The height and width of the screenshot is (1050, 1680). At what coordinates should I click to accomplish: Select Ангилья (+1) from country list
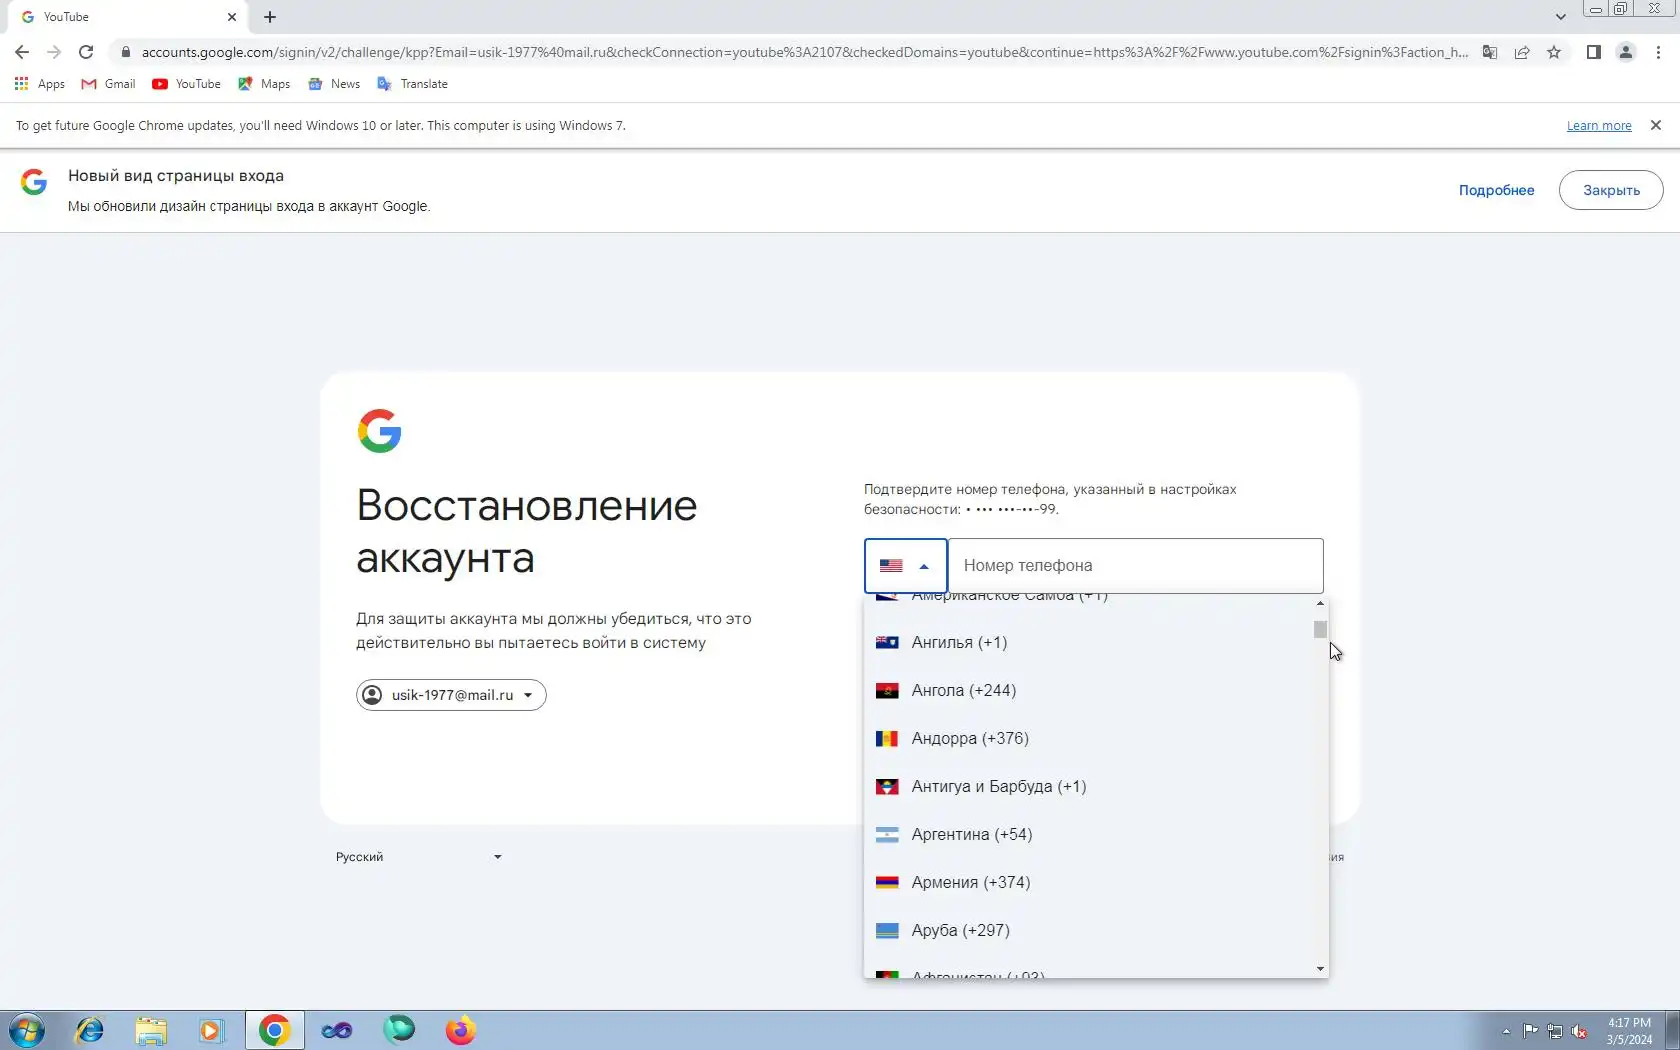point(1090,642)
